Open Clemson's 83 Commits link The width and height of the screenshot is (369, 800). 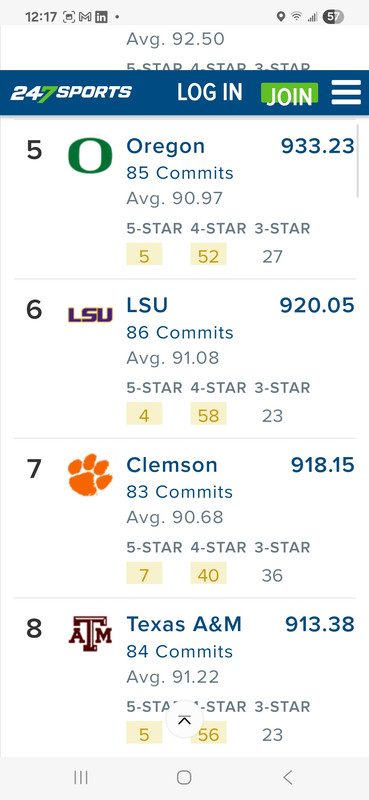(x=180, y=492)
